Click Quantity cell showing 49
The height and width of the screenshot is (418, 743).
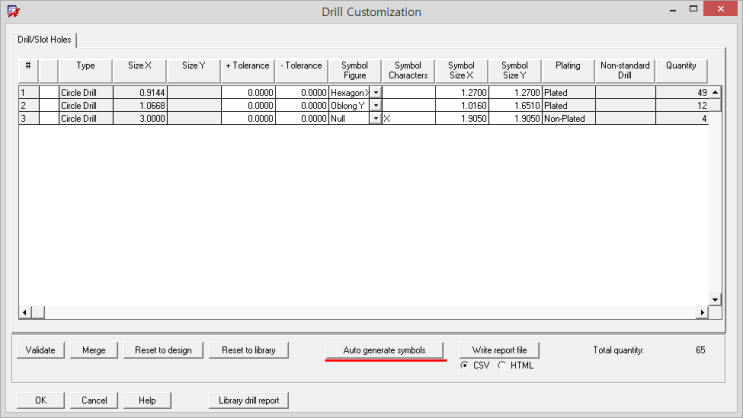coord(682,93)
